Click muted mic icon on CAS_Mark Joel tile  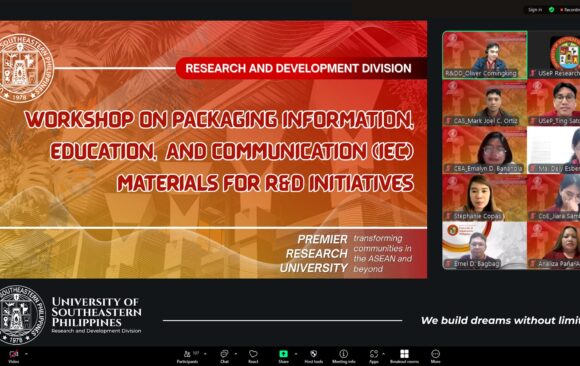click(448, 121)
